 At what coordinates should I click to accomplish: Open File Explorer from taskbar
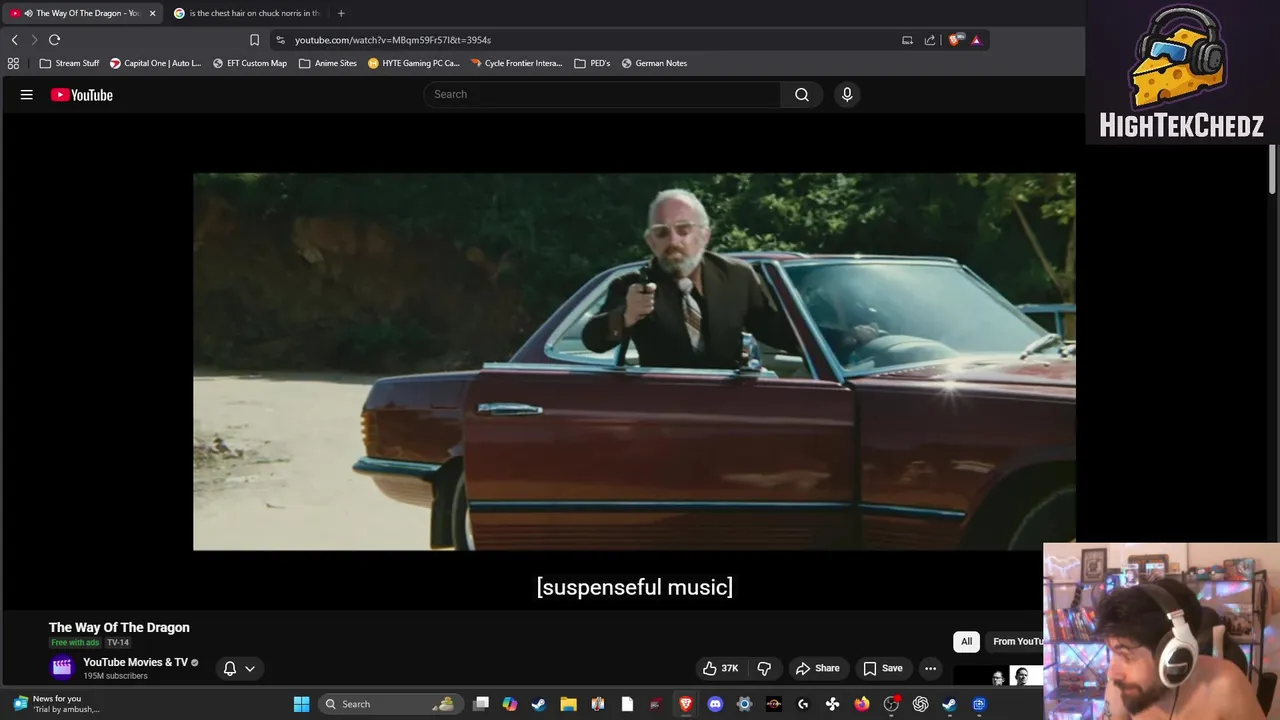(x=568, y=704)
